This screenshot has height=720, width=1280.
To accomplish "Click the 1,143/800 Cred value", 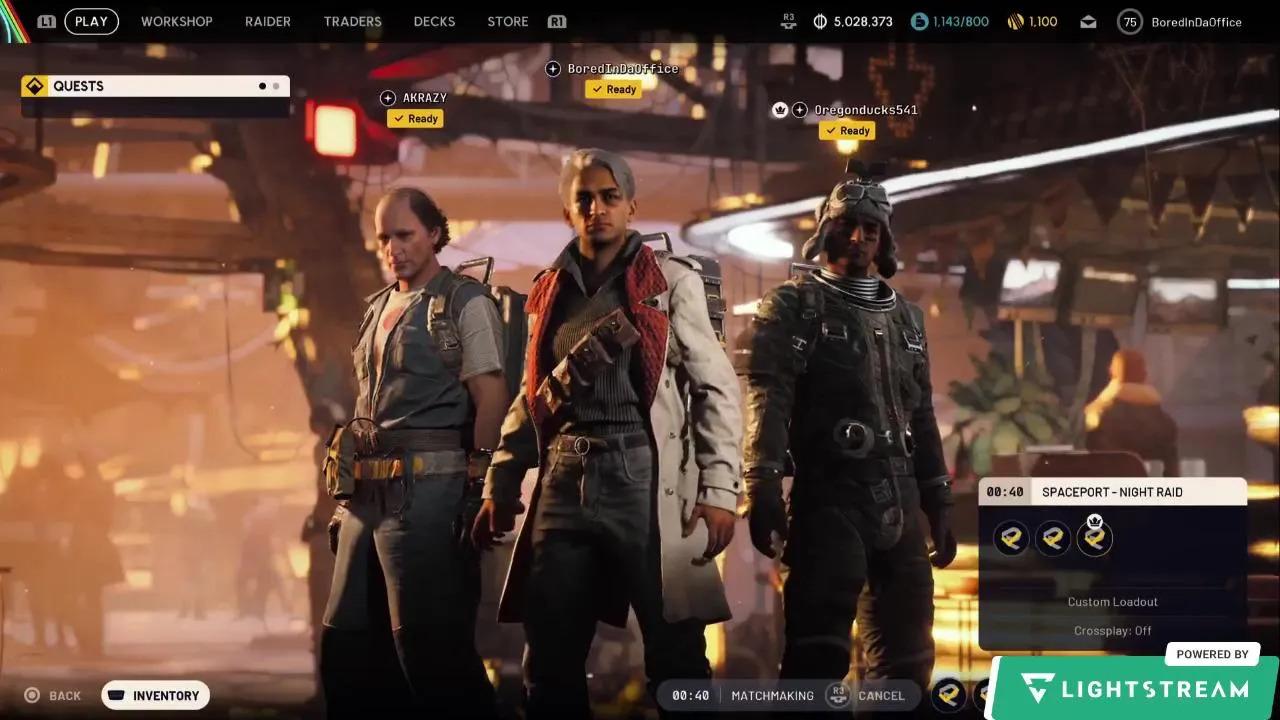I will [960, 21].
